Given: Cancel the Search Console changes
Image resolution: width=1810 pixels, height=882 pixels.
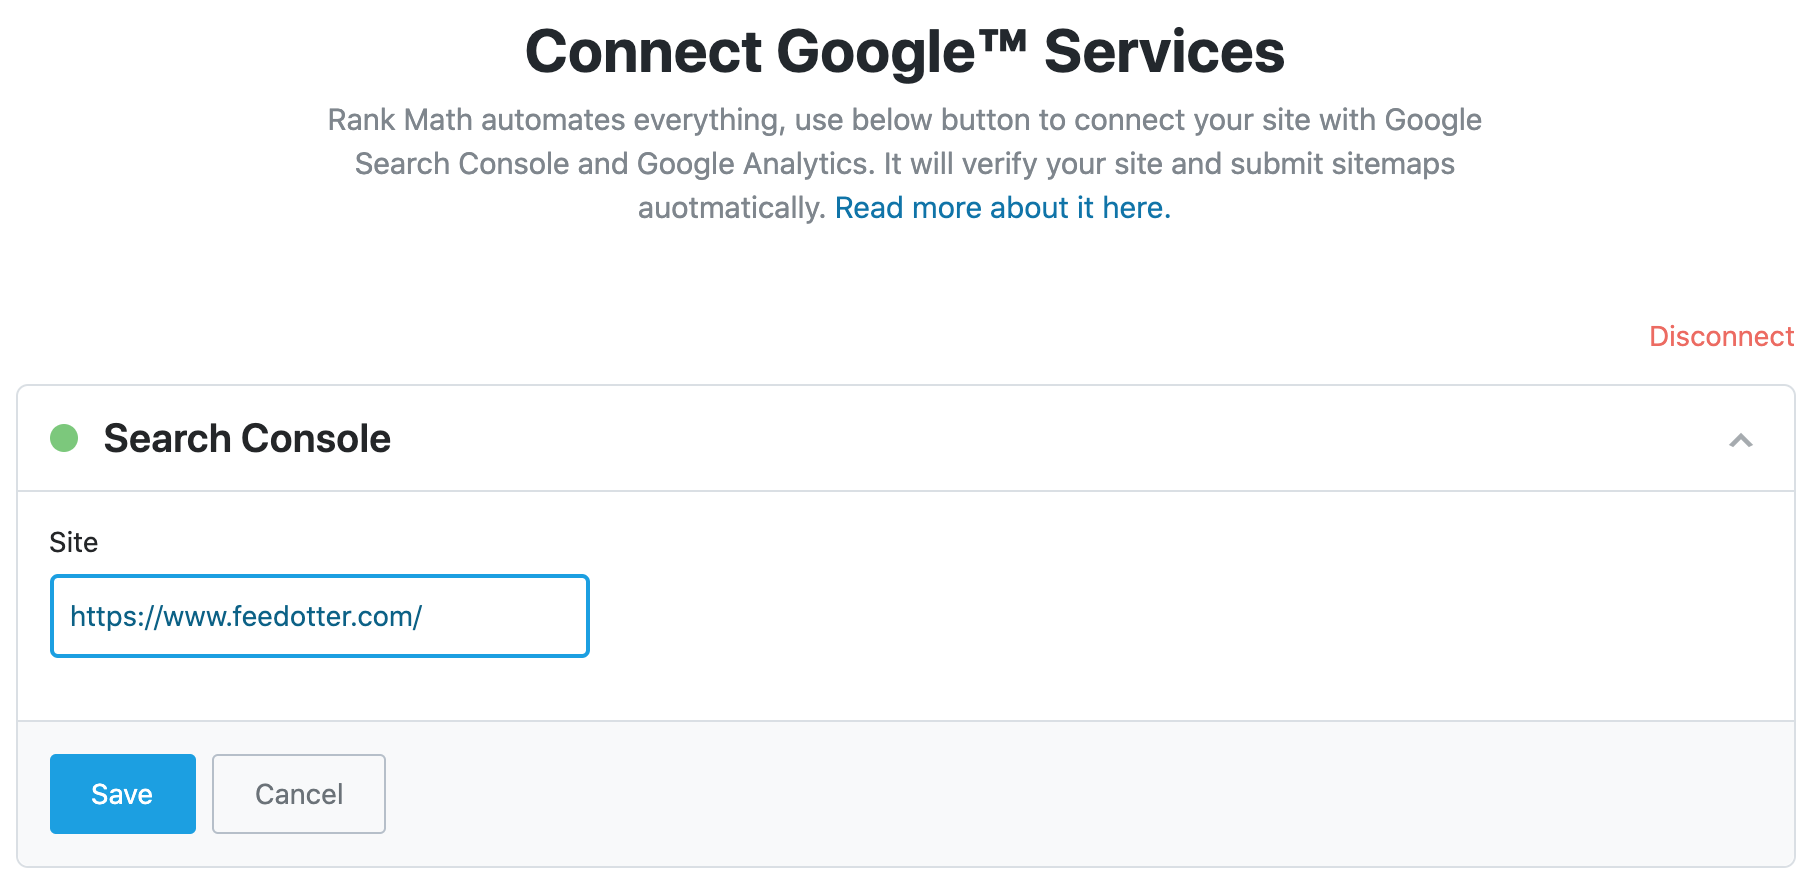Looking at the screenshot, I should [299, 794].
